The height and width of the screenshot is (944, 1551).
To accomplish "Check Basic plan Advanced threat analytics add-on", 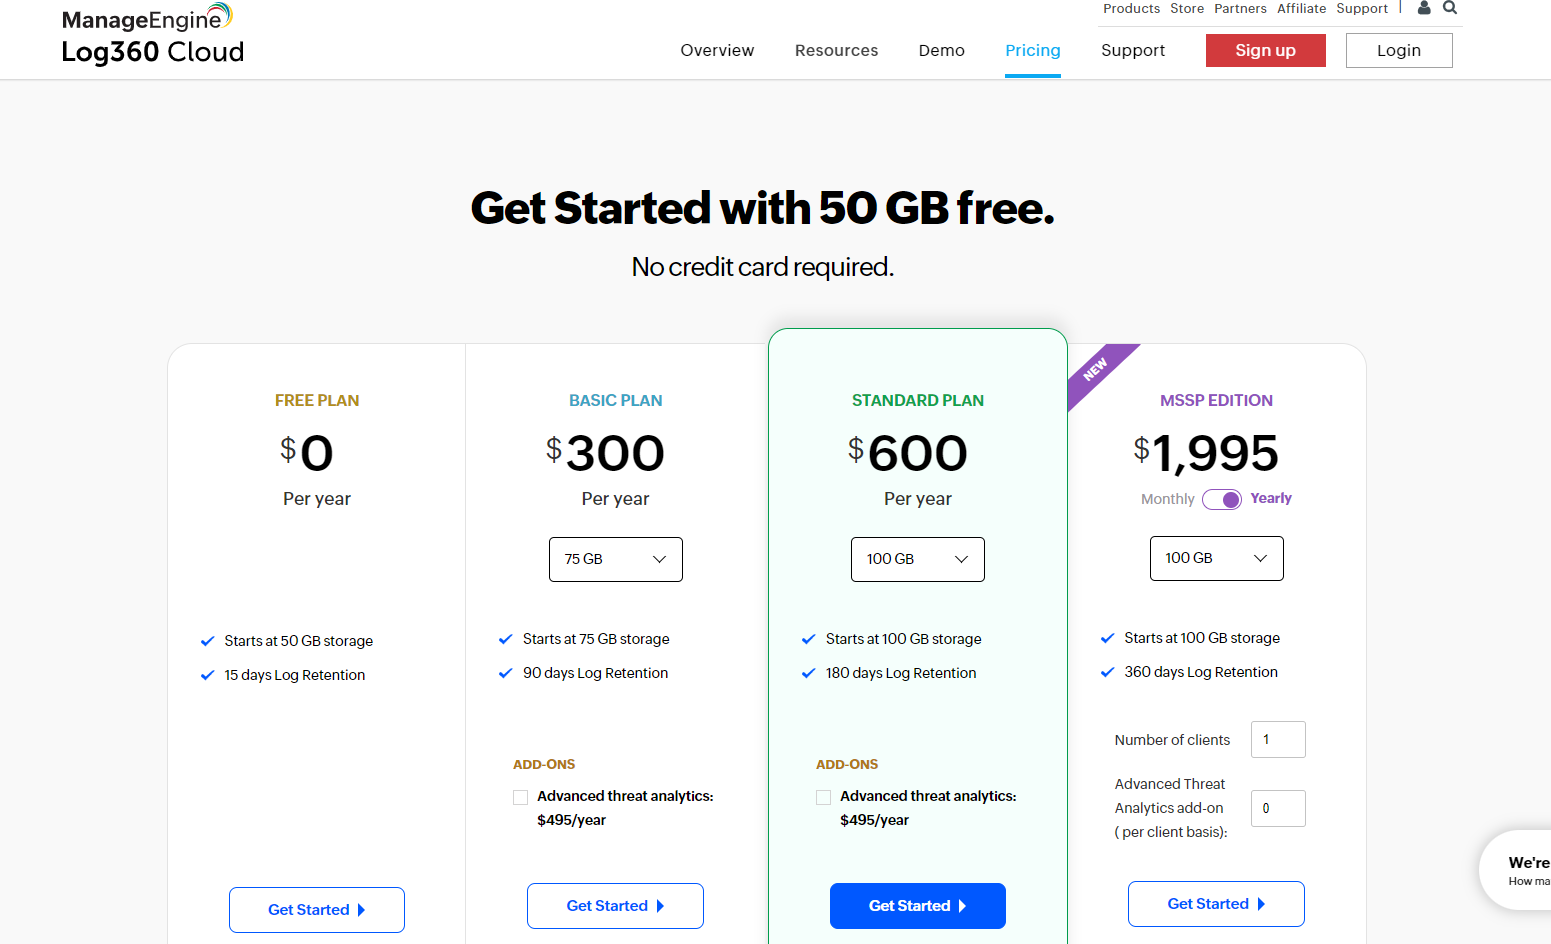I will pos(521,797).
